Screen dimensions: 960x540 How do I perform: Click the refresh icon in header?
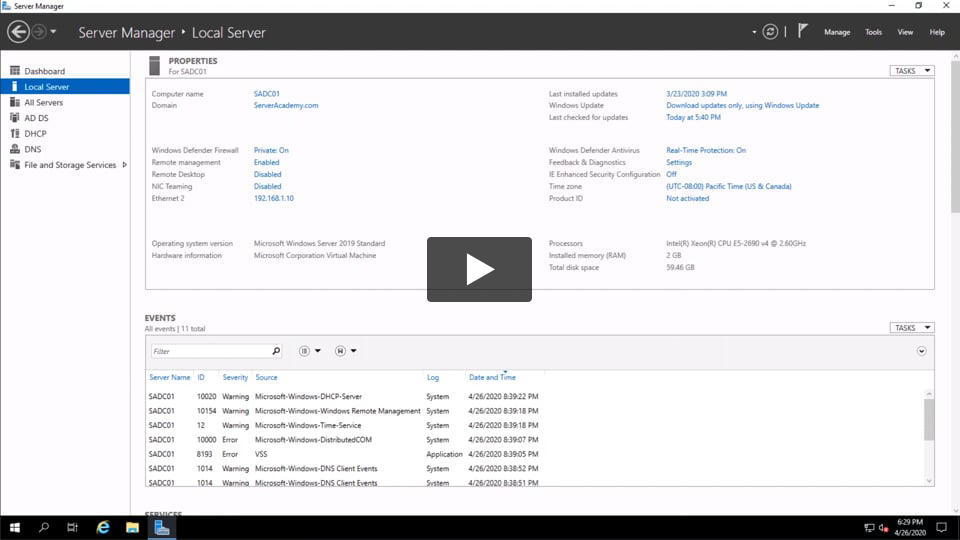click(x=770, y=32)
